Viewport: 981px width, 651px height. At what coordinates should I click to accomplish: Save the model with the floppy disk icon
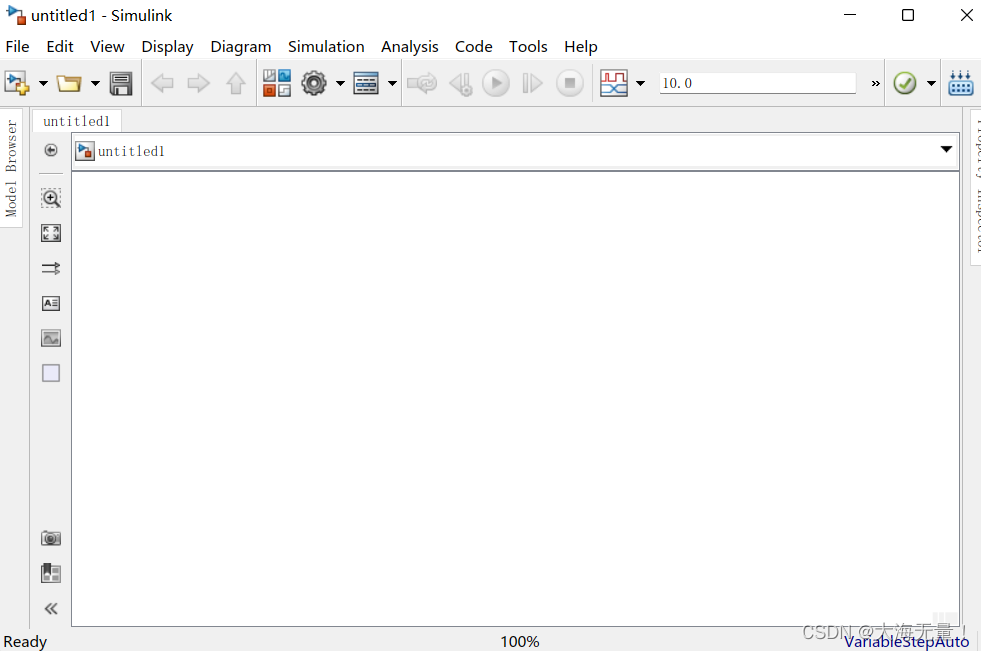point(121,83)
